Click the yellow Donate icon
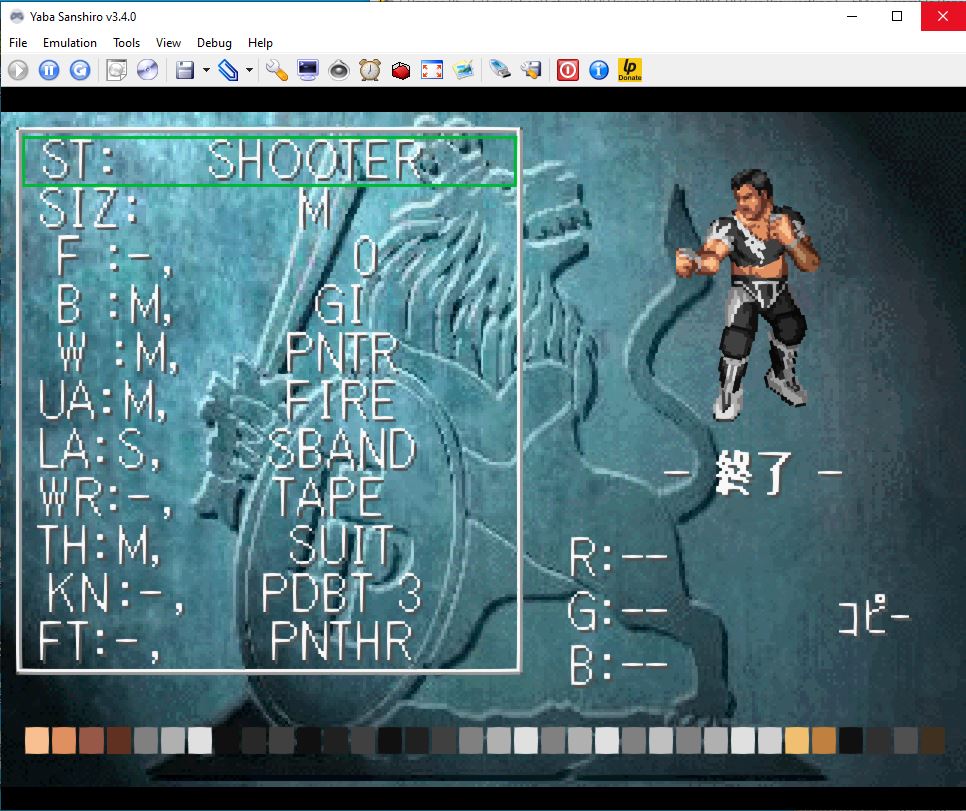 [630, 70]
